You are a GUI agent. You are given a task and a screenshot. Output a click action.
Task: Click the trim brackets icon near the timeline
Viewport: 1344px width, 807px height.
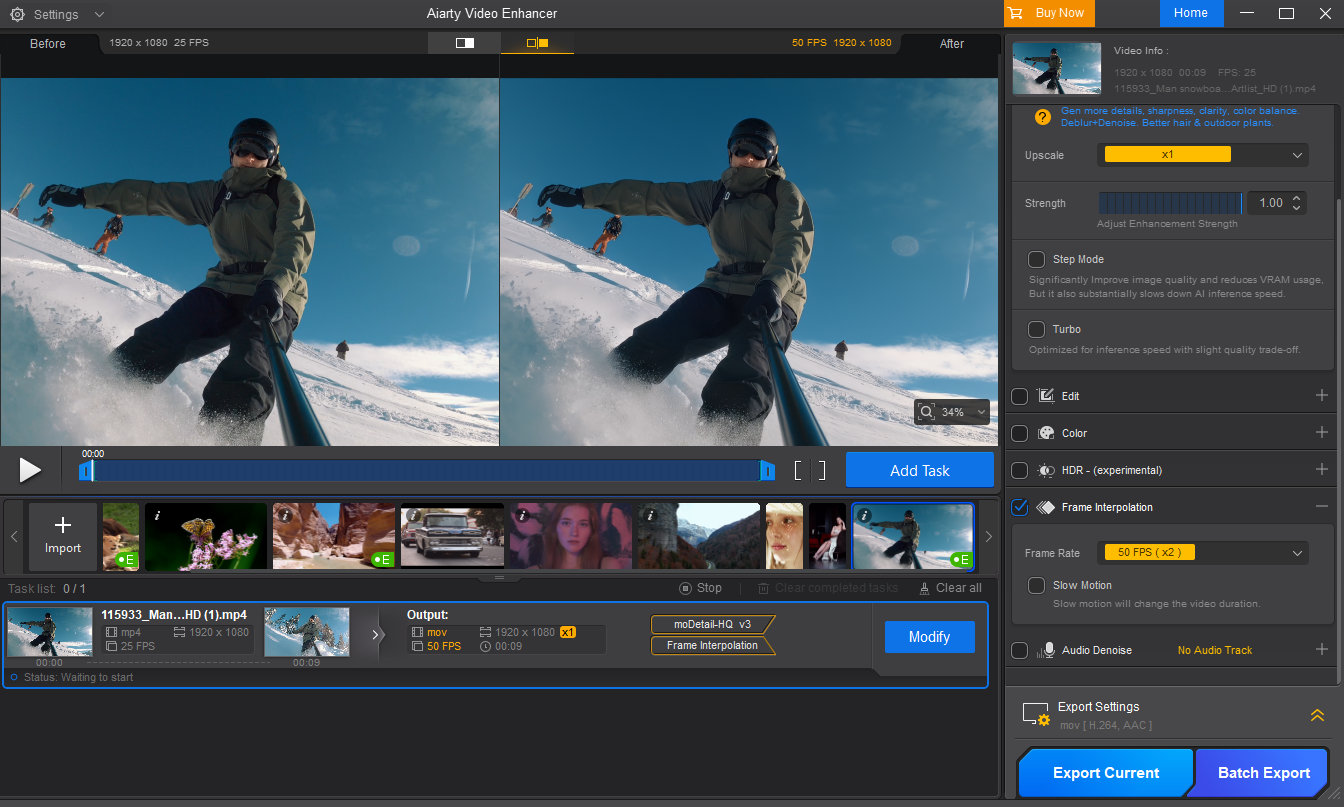810,470
